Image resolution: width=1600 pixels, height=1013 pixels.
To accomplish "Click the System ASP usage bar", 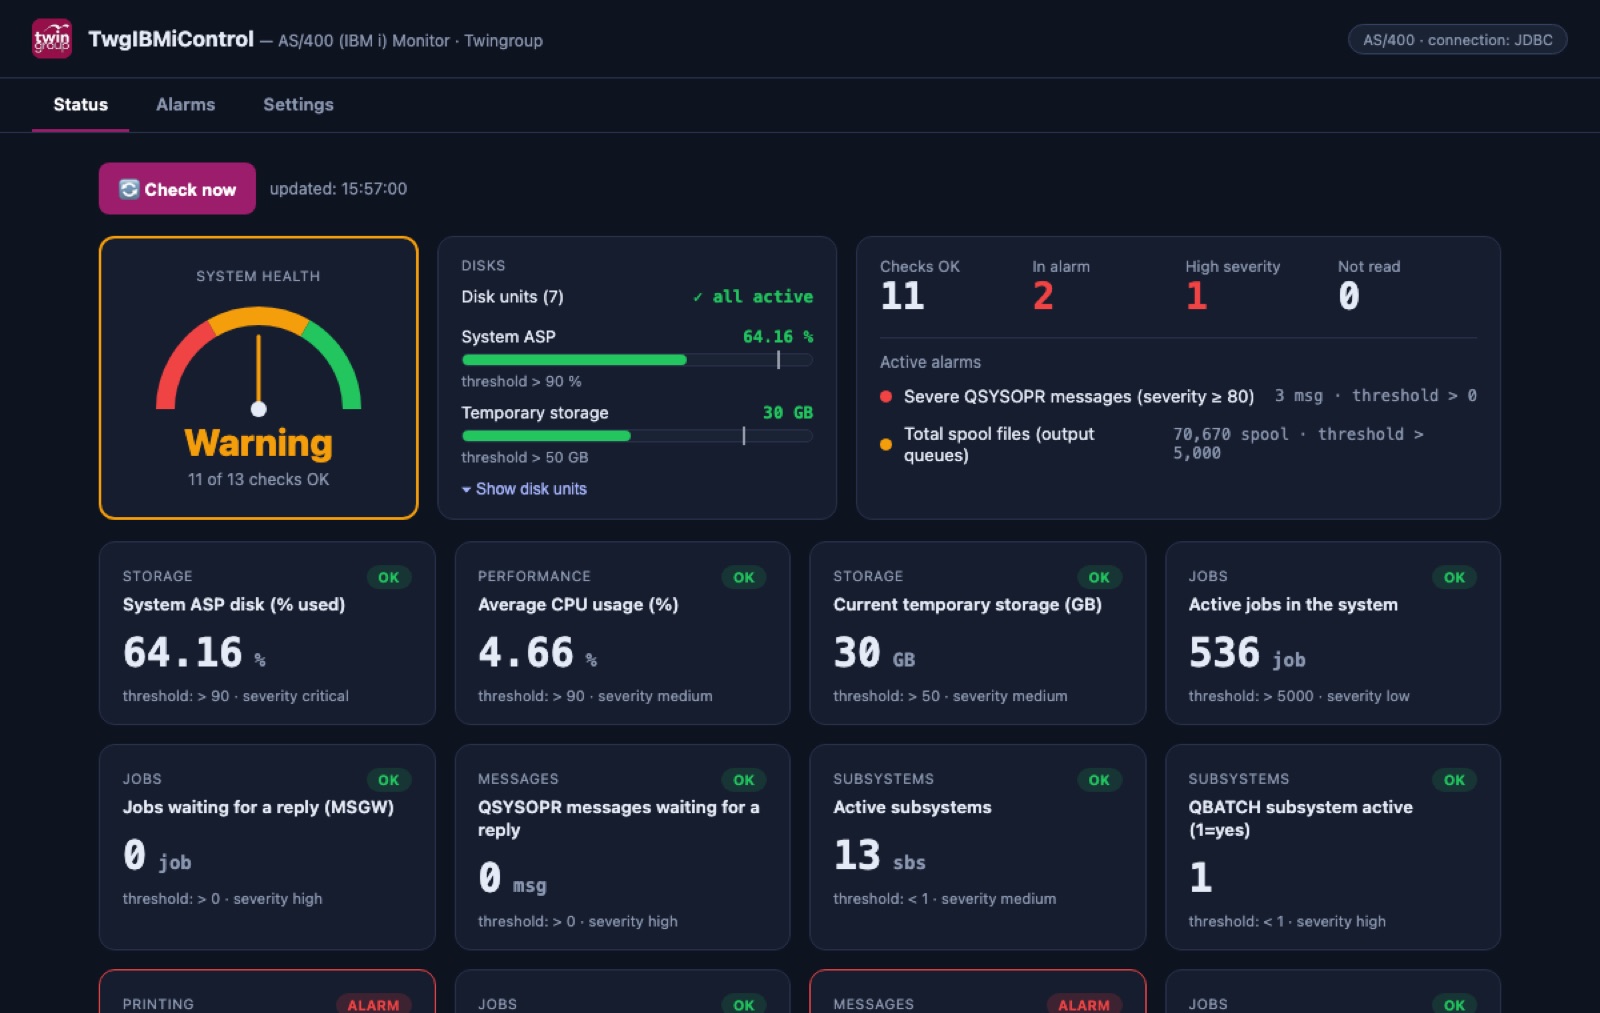I will pyautogui.click(x=637, y=360).
